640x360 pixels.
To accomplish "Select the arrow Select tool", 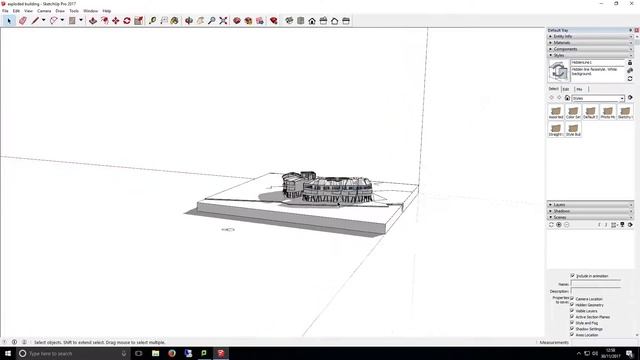I will (9, 20).
